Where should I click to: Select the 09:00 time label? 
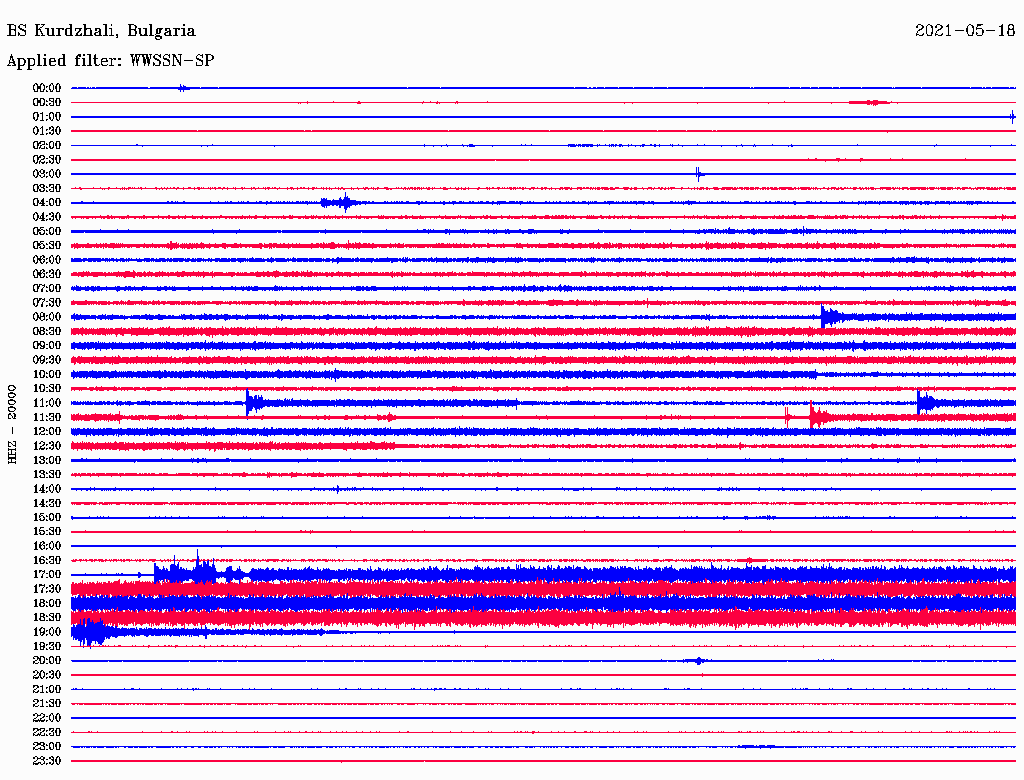47,346
